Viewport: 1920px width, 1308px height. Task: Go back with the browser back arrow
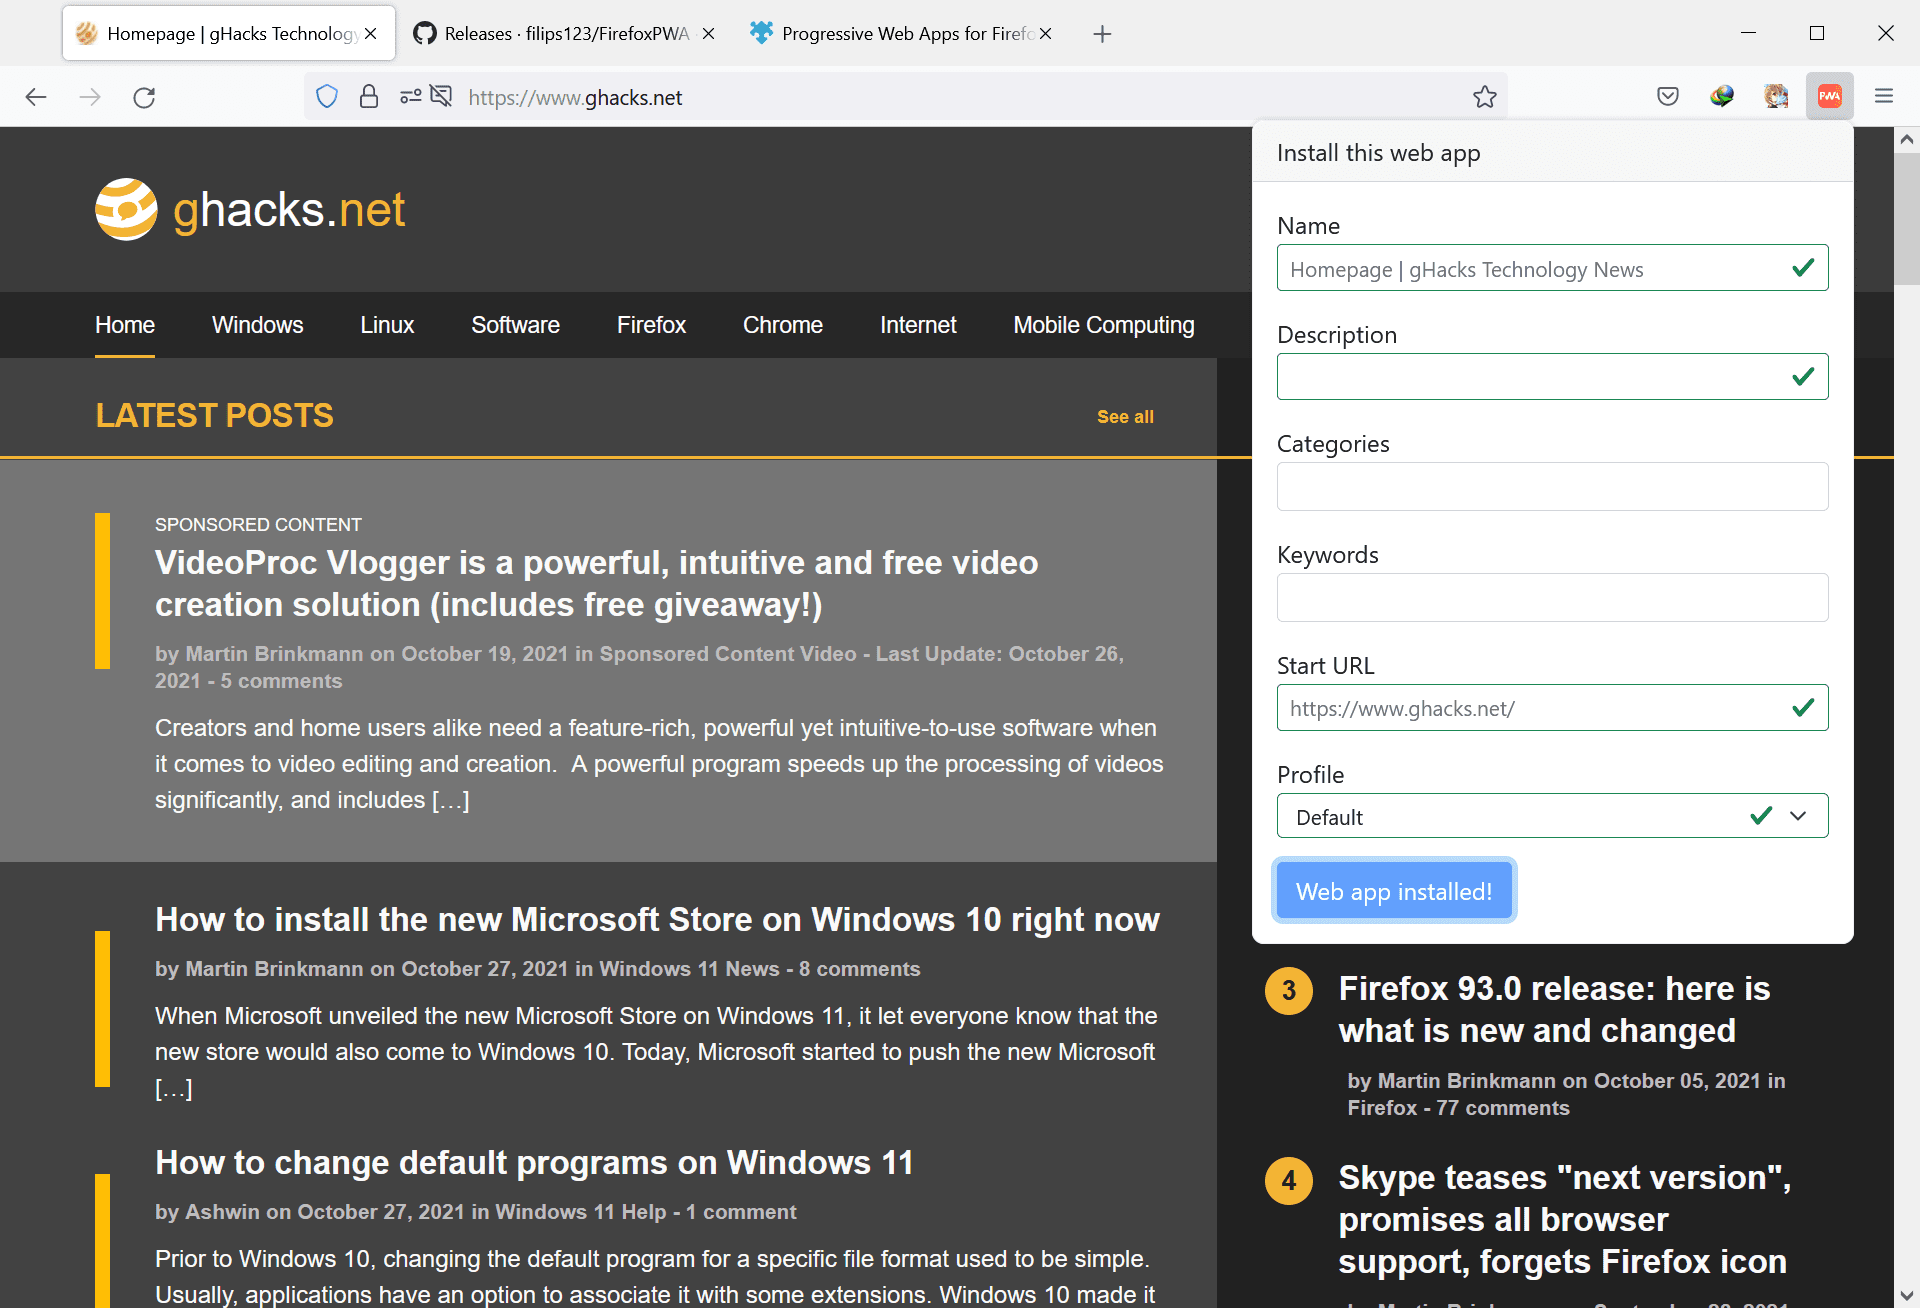(36, 97)
